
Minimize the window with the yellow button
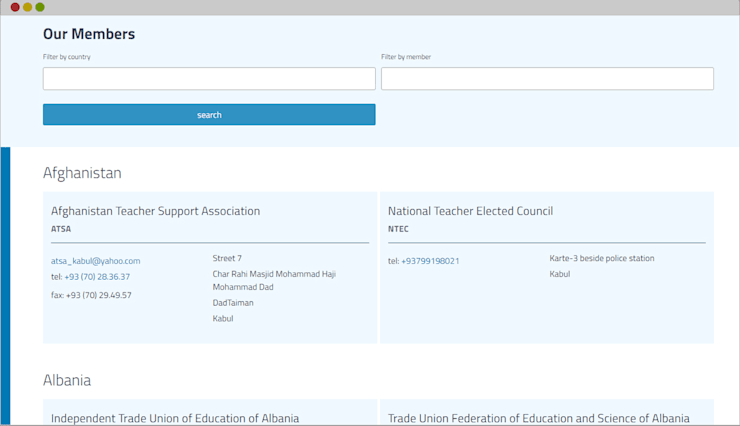pos(27,7)
